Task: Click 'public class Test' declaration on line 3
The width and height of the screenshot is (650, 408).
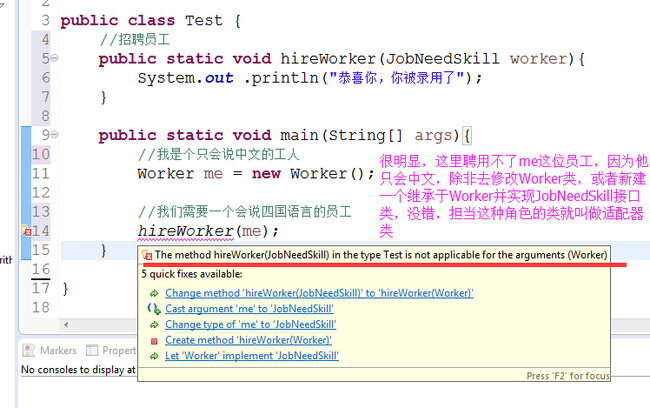Action: 150,20
